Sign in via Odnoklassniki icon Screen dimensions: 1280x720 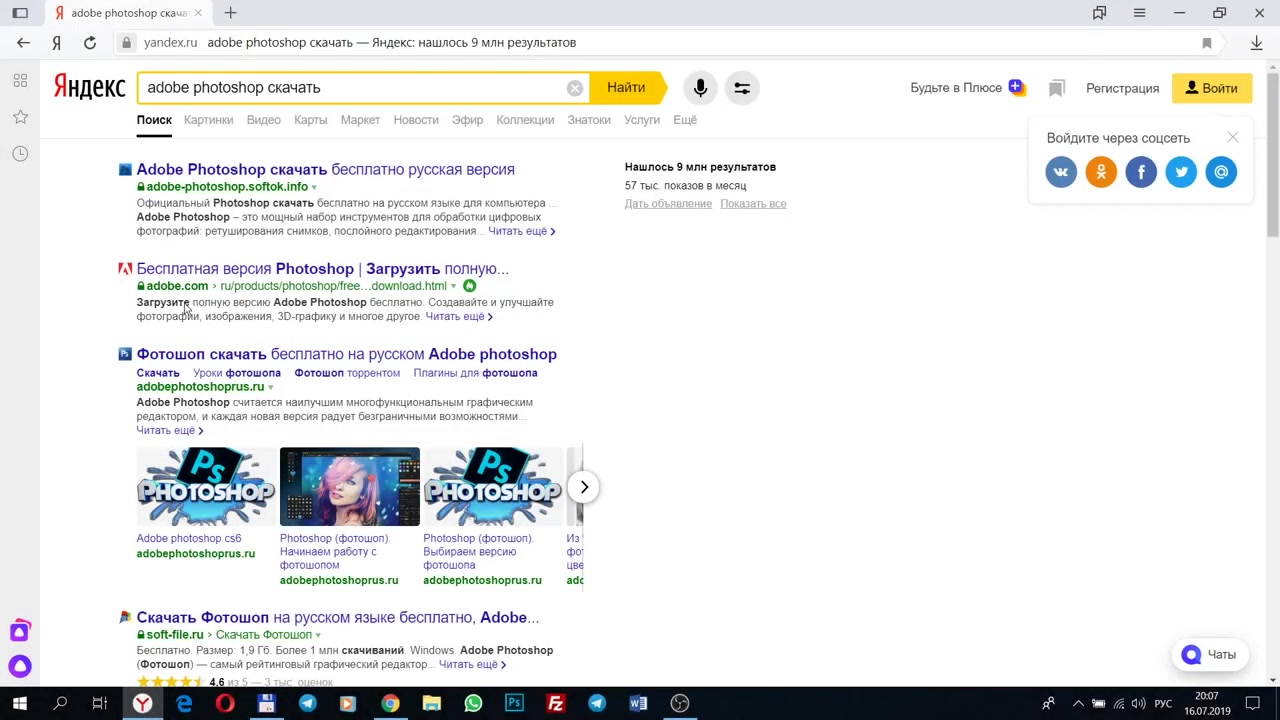(1101, 172)
